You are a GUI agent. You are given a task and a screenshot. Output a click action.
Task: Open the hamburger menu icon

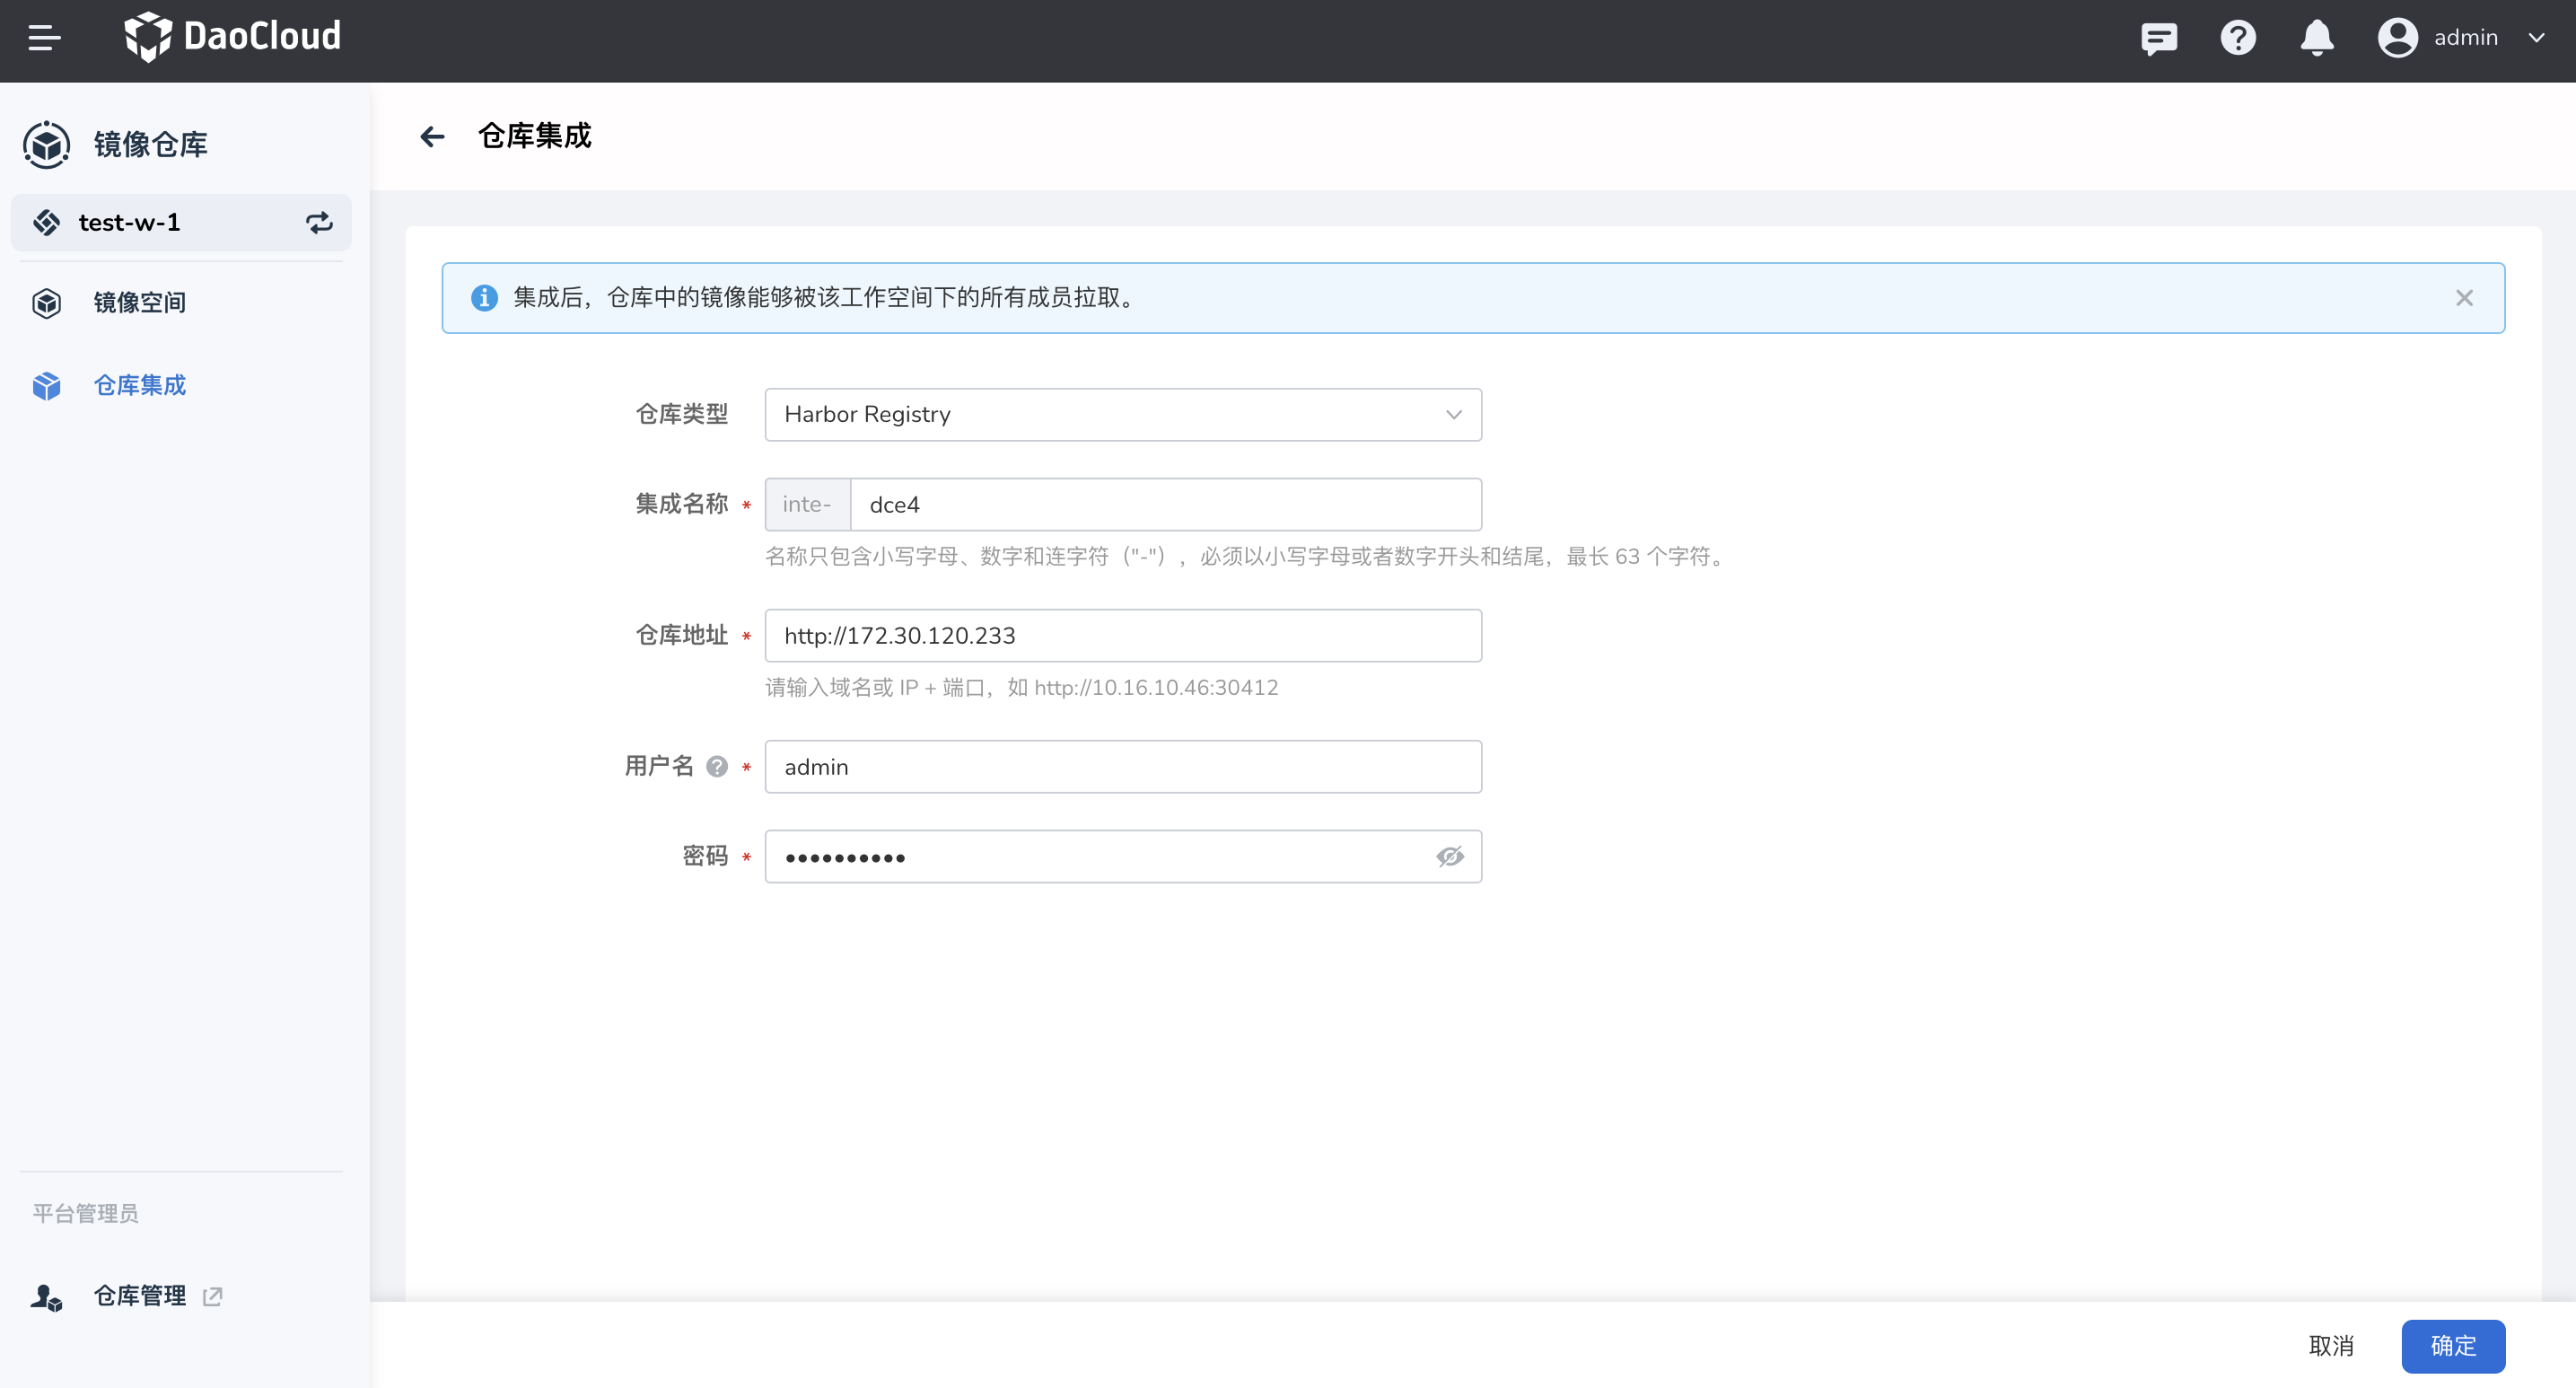point(44,38)
